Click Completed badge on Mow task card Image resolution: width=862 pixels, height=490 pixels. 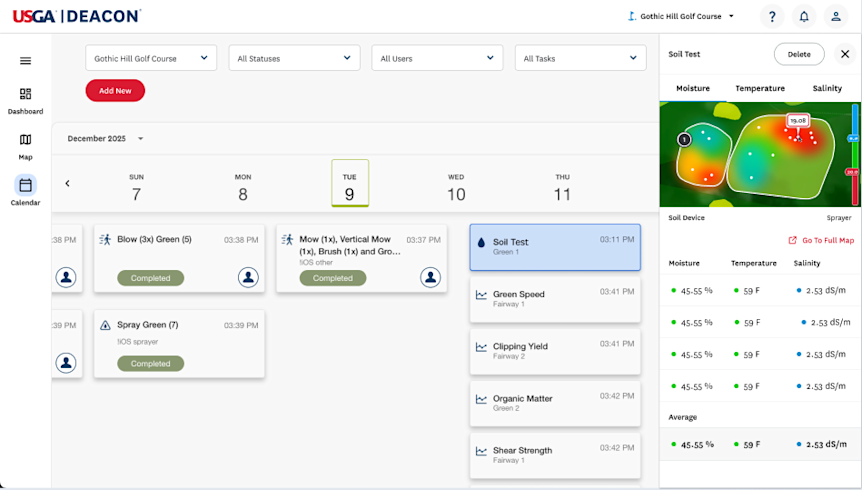coord(333,278)
